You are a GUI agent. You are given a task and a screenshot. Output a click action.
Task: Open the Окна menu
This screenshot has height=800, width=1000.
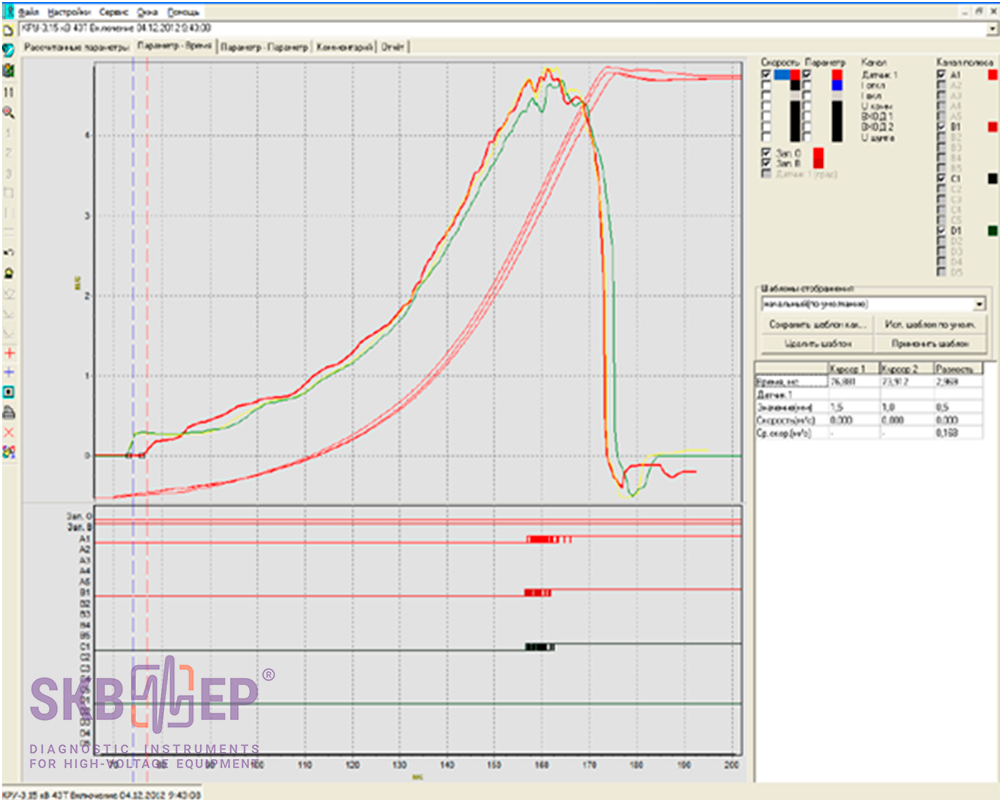pyautogui.click(x=147, y=12)
